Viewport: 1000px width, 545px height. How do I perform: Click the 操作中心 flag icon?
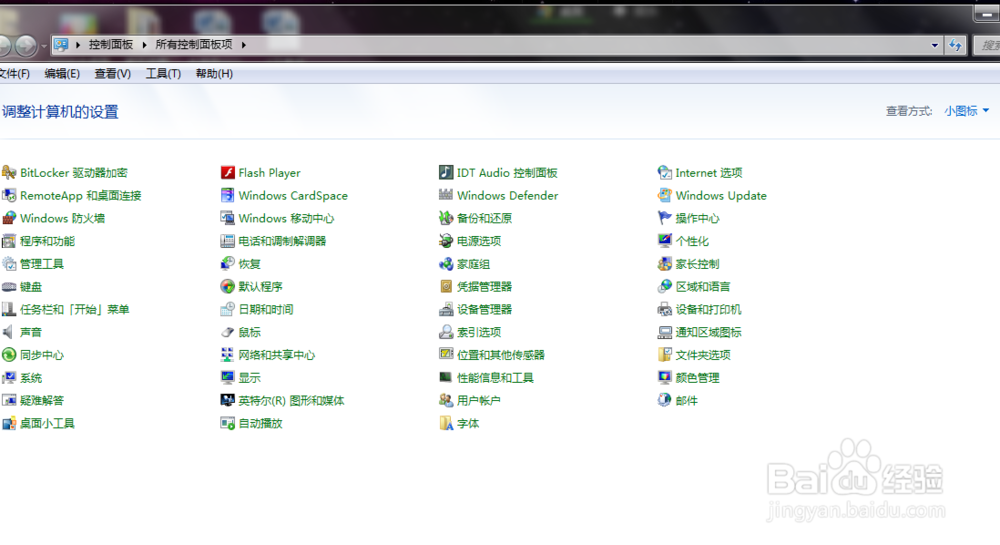click(665, 218)
